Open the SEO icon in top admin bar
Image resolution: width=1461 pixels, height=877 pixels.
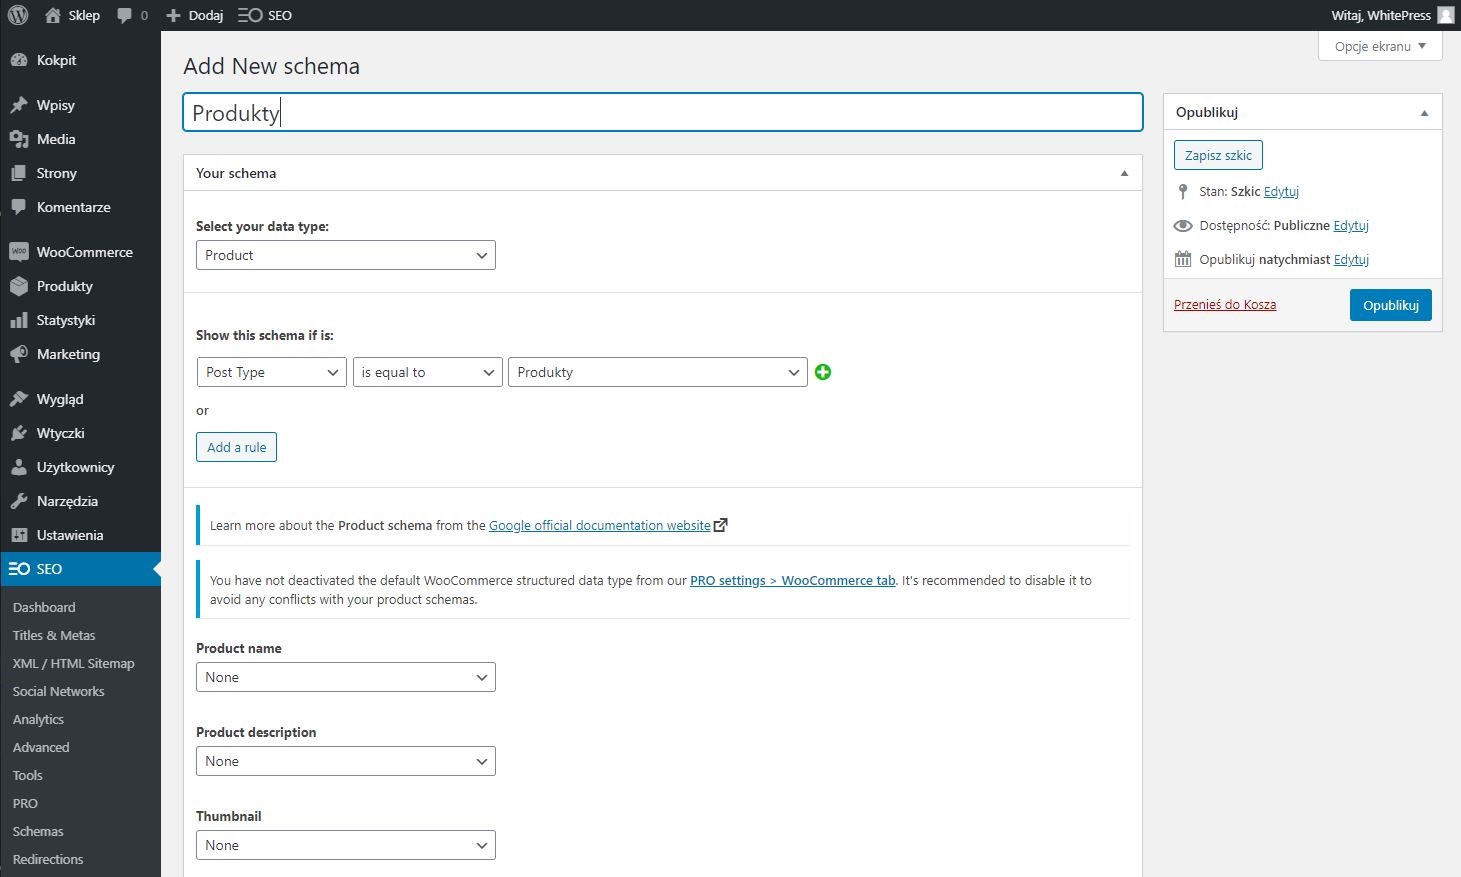250,15
